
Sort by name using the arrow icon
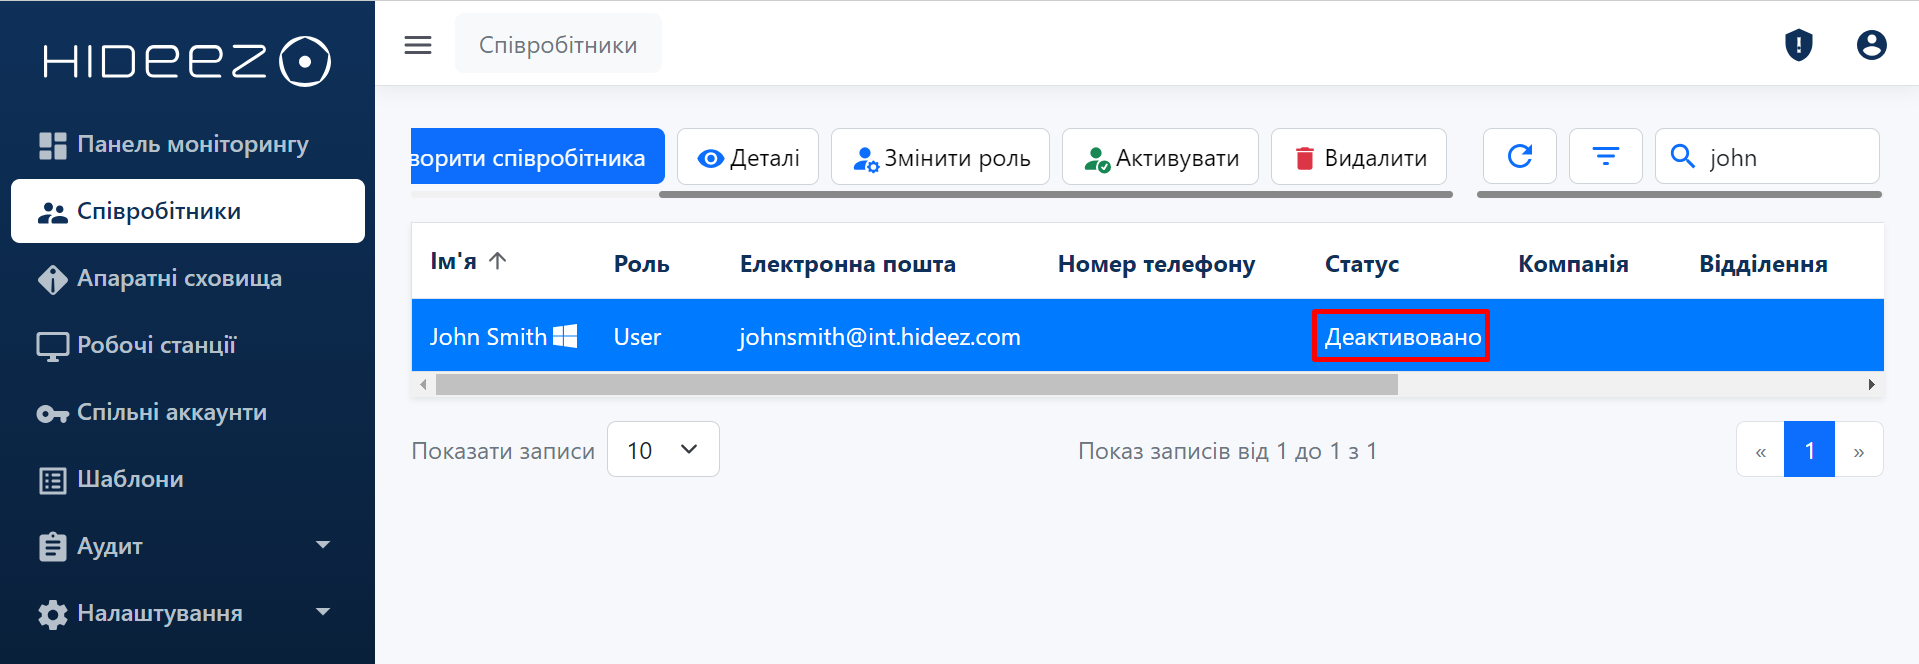click(498, 261)
